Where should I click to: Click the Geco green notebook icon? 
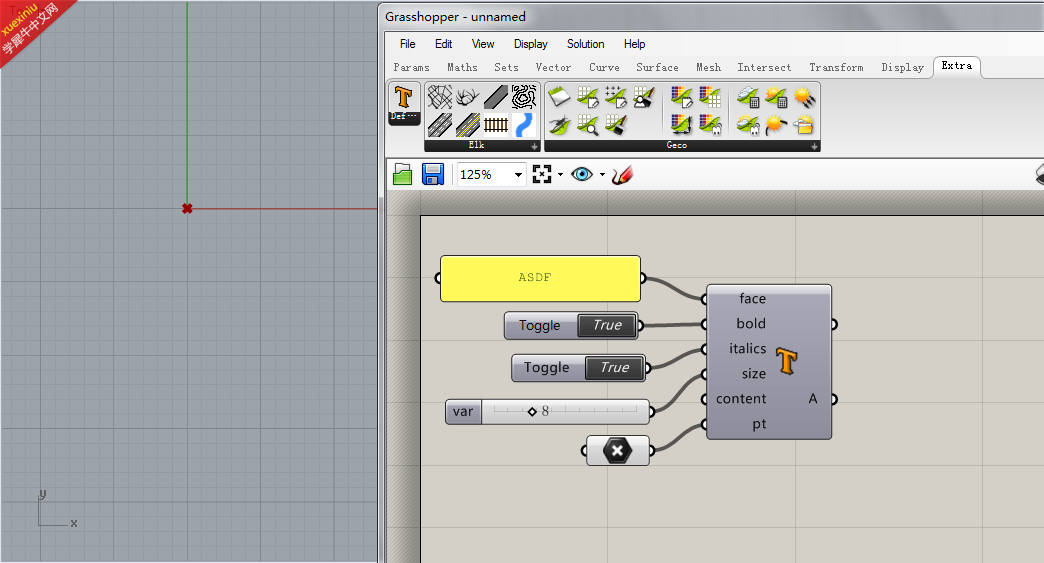pyautogui.click(x=559, y=97)
